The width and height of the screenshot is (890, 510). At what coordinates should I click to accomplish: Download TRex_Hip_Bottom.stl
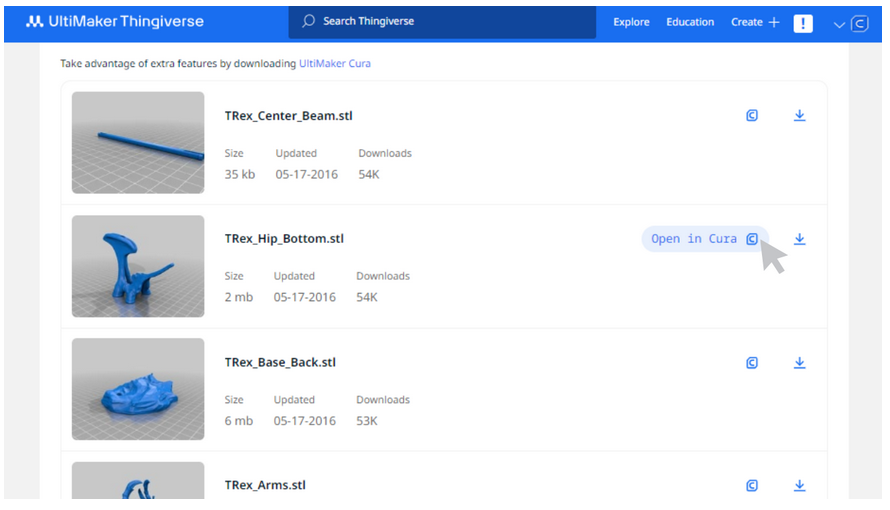click(799, 239)
